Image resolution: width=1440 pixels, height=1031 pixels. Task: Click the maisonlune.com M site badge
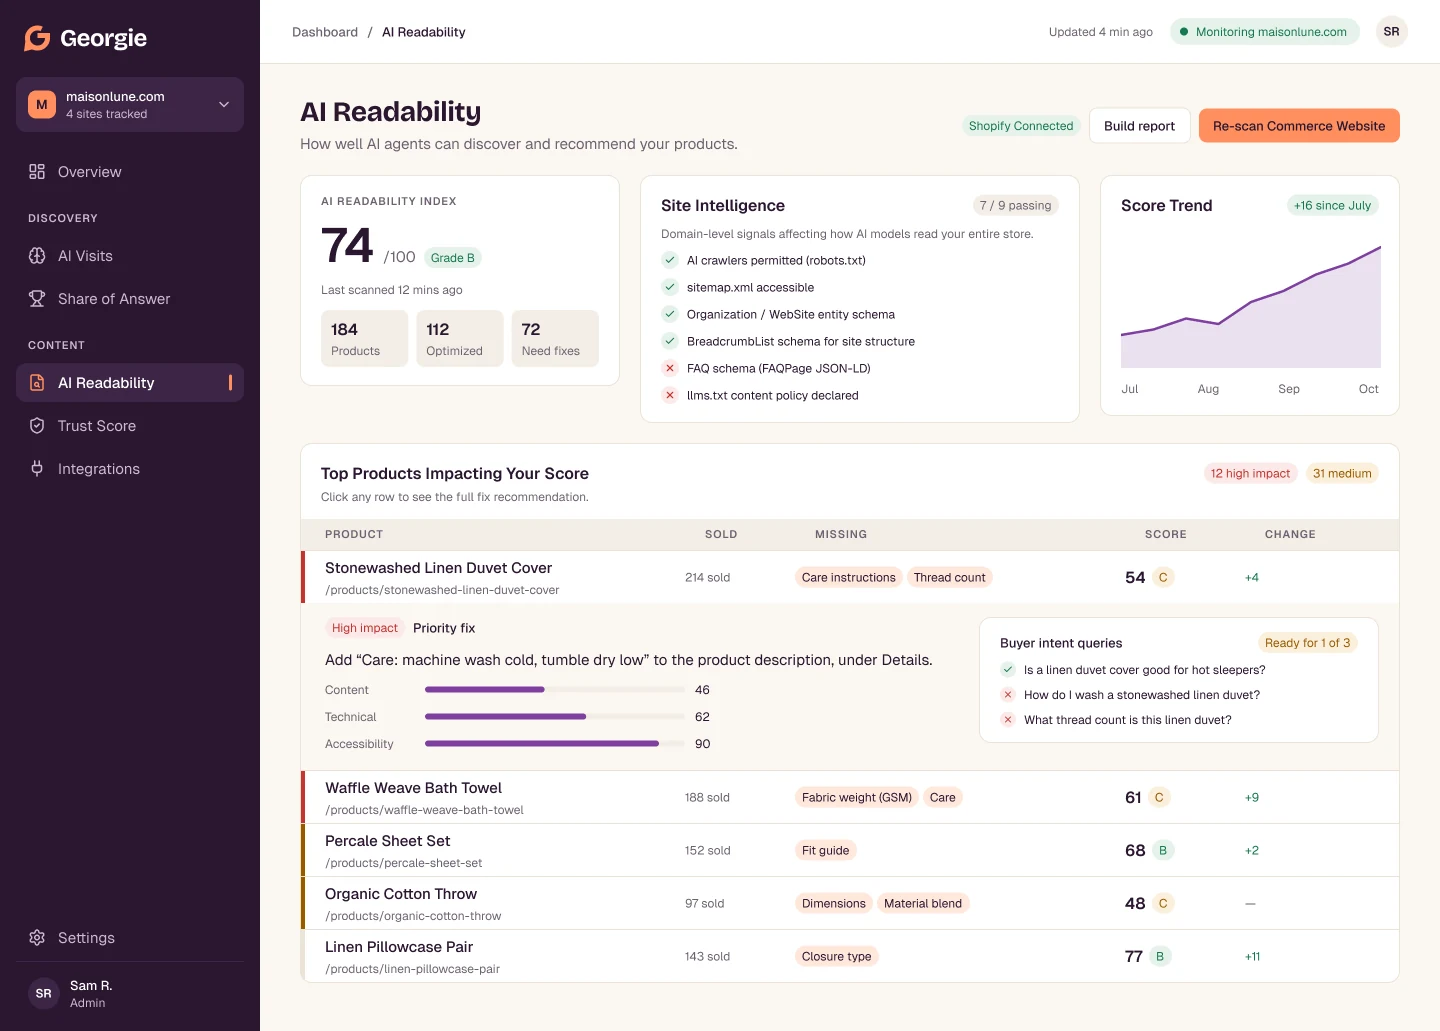point(42,104)
